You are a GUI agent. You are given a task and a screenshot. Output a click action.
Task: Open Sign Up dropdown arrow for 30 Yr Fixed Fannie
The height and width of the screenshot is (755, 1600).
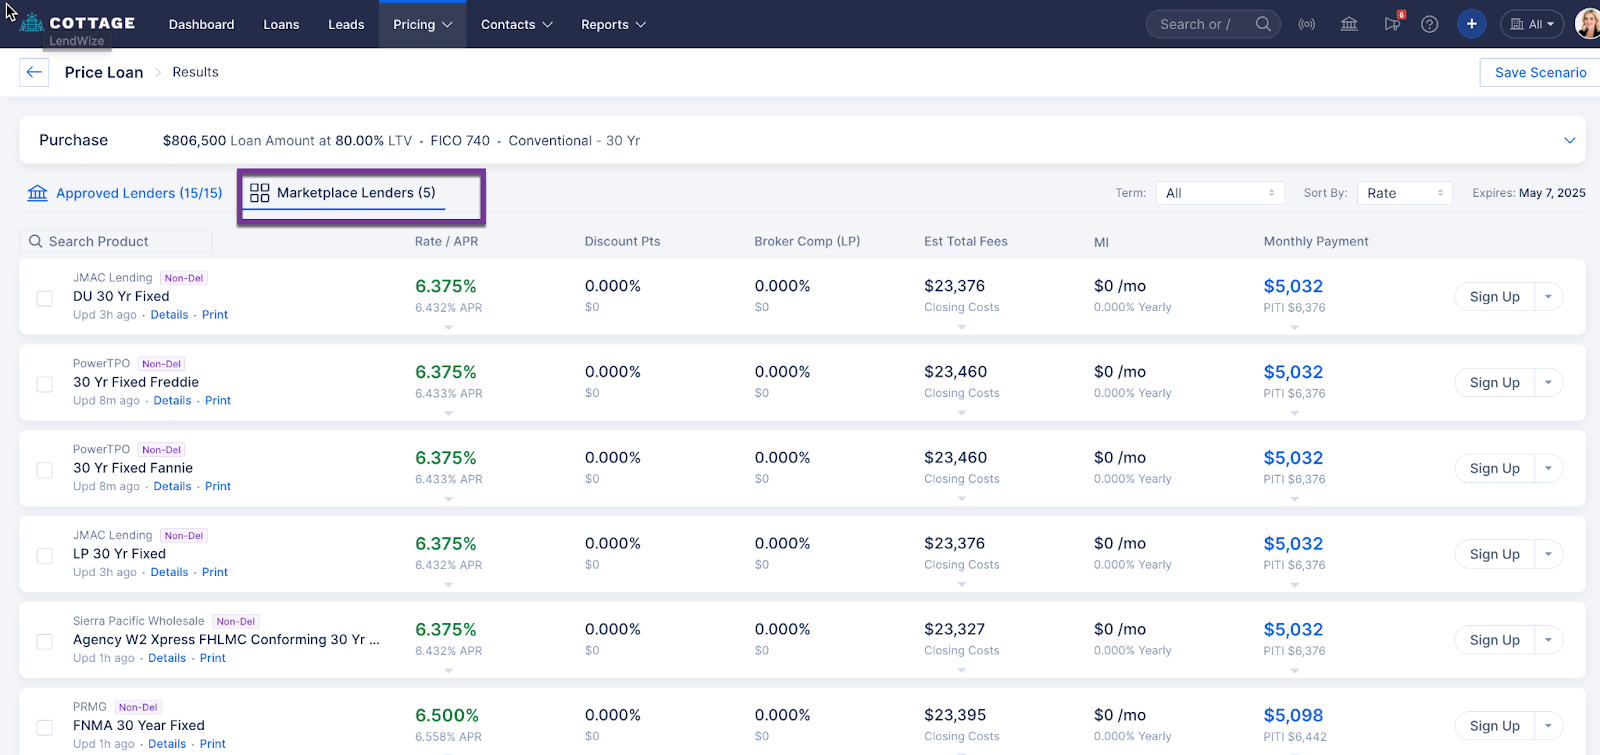pos(1548,469)
